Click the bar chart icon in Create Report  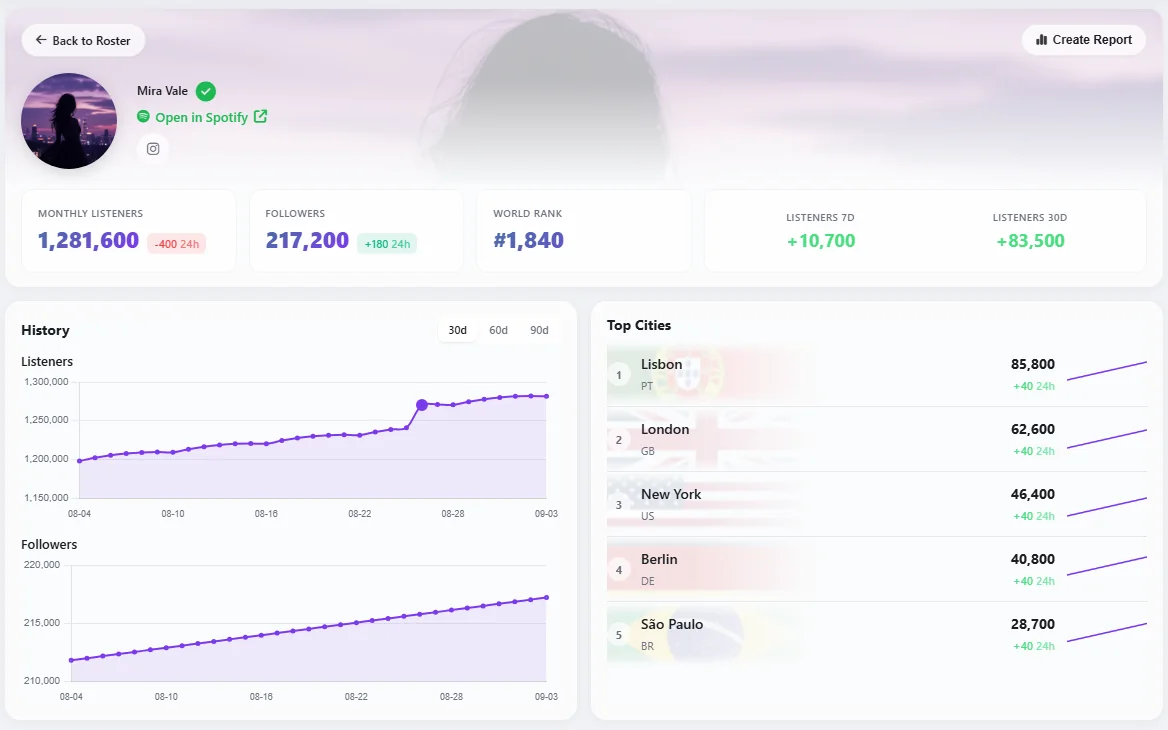[x=1041, y=39]
